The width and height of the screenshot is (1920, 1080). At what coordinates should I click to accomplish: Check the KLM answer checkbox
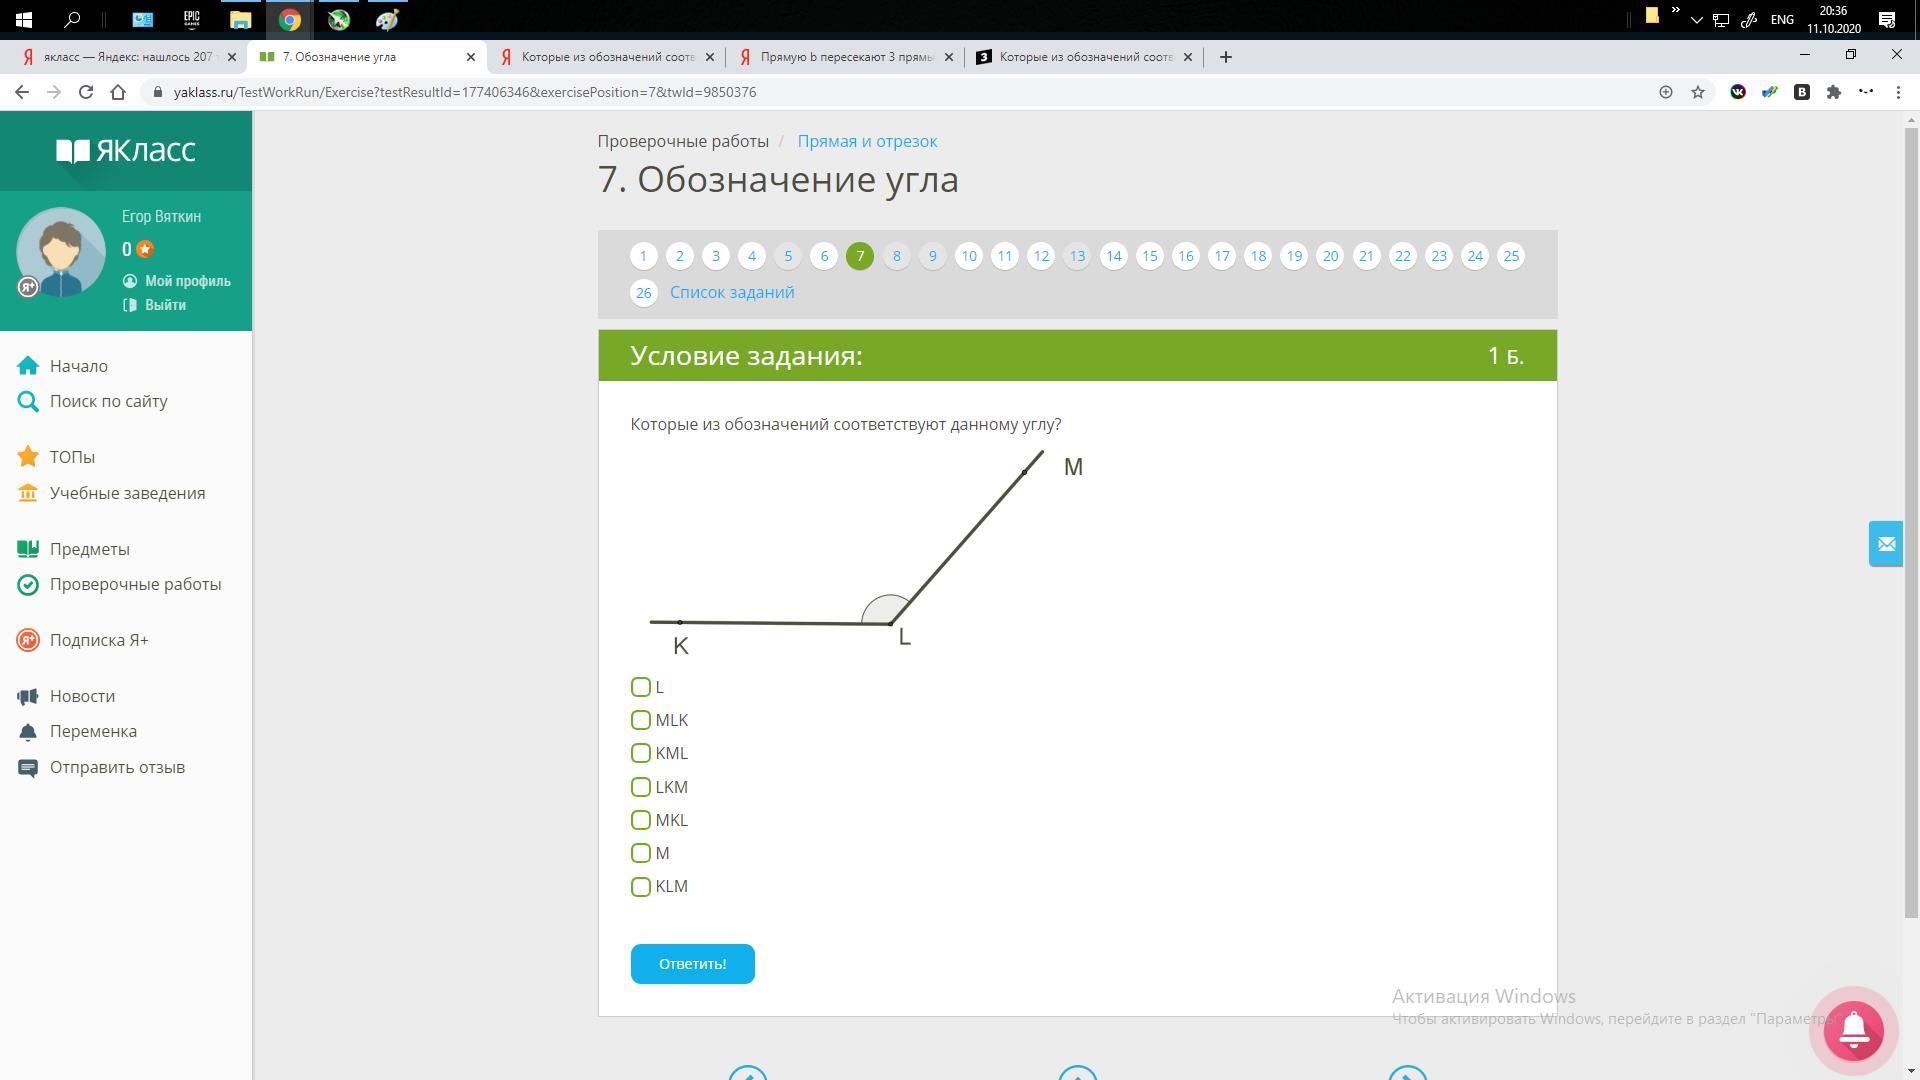[641, 887]
